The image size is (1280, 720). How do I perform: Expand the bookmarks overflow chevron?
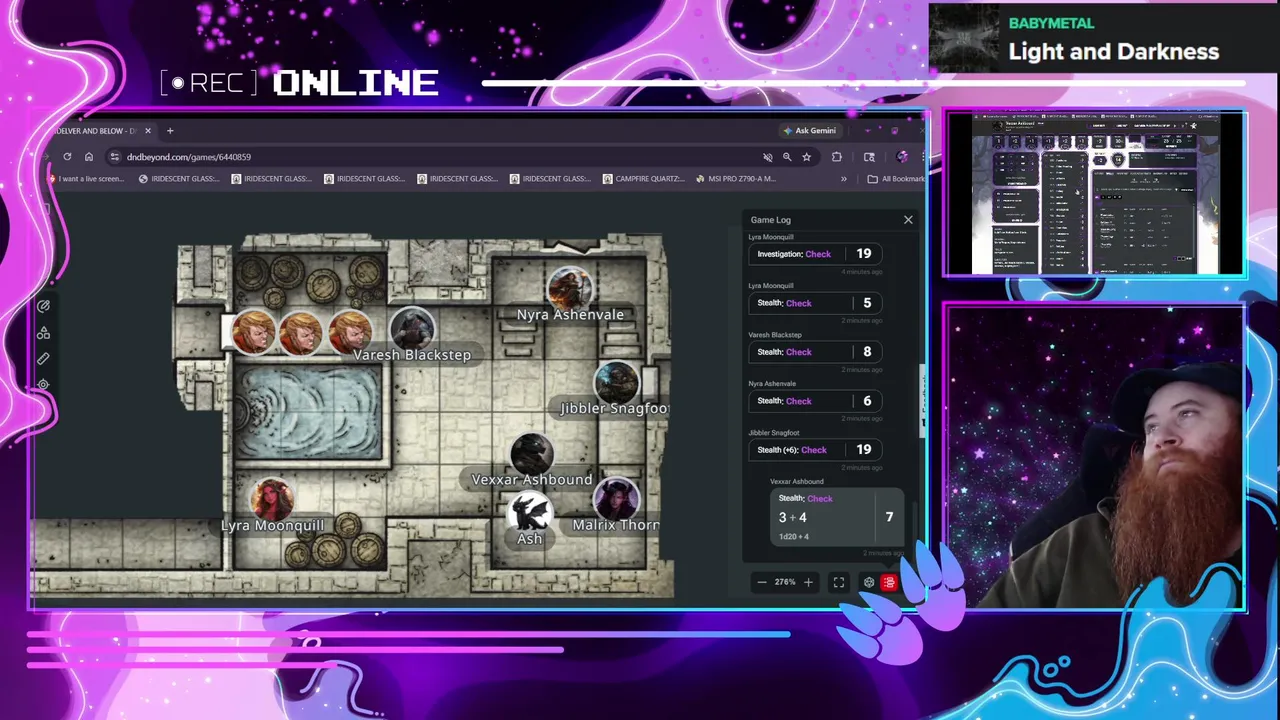(x=843, y=179)
